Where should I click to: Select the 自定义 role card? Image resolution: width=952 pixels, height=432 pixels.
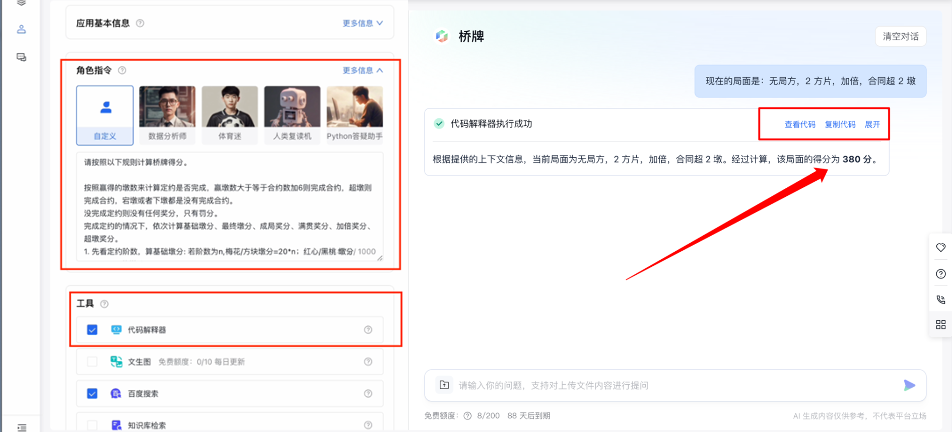click(x=105, y=115)
